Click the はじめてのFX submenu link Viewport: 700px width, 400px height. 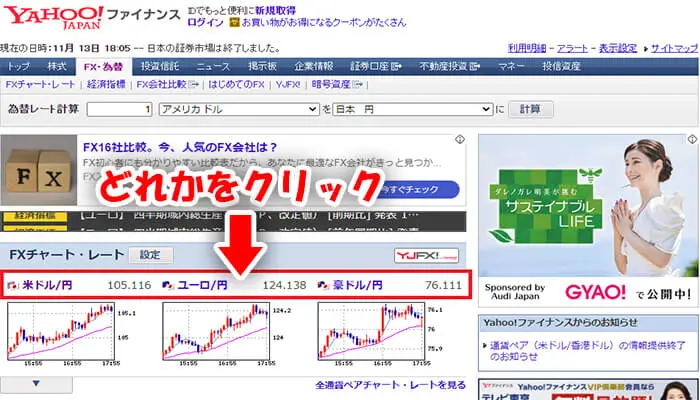click(x=237, y=84)
